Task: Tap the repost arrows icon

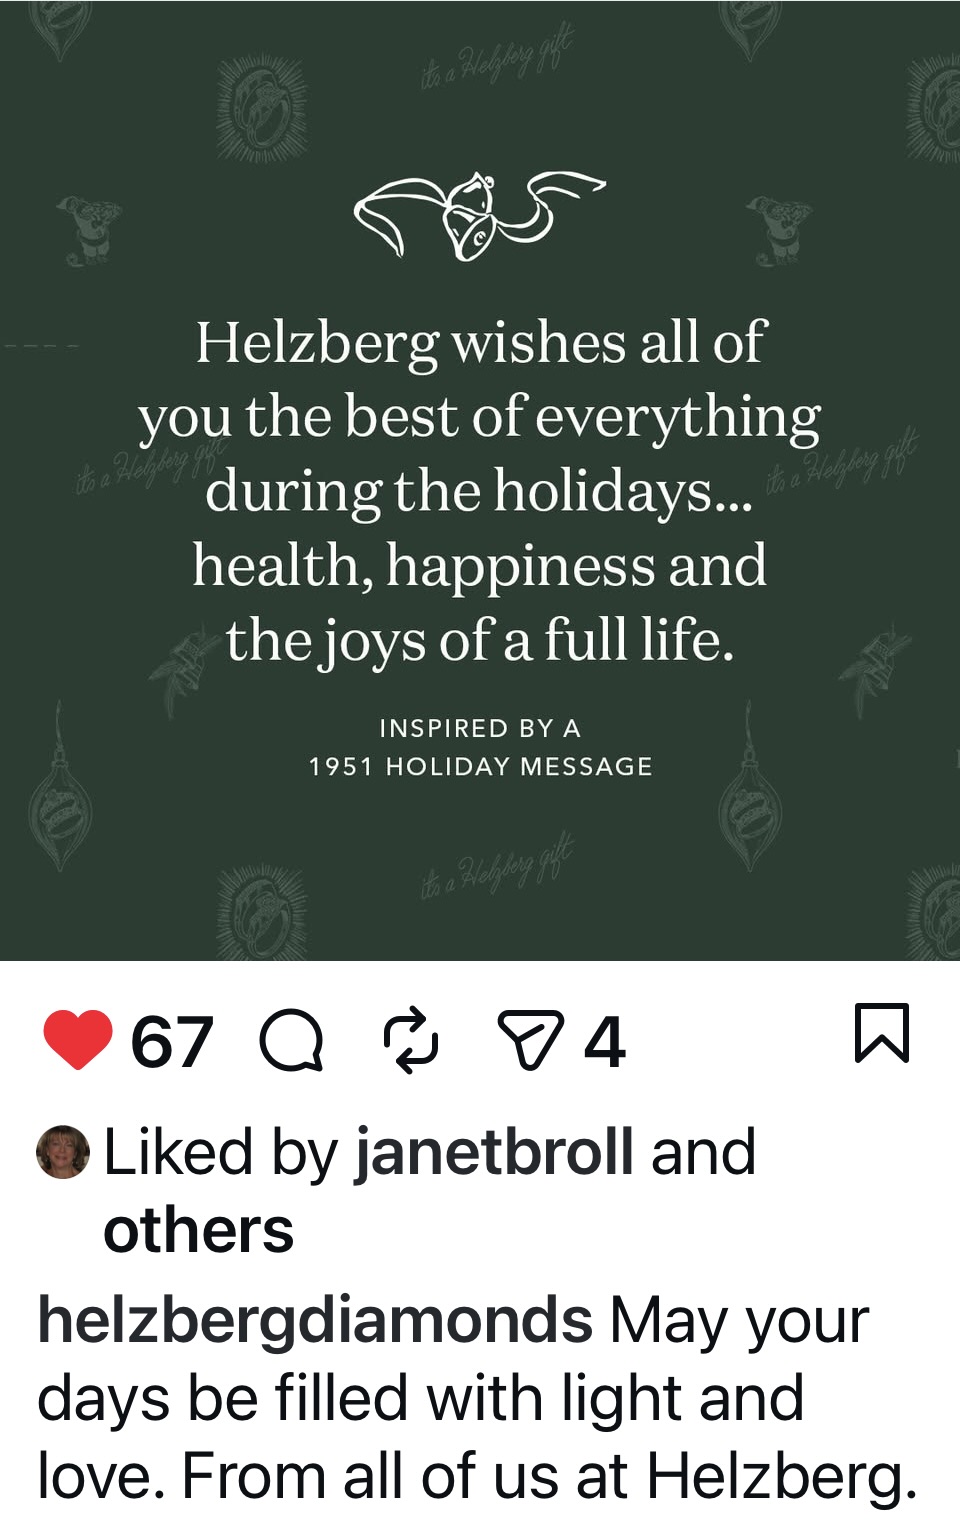Action: click(x=411, y=1040)
